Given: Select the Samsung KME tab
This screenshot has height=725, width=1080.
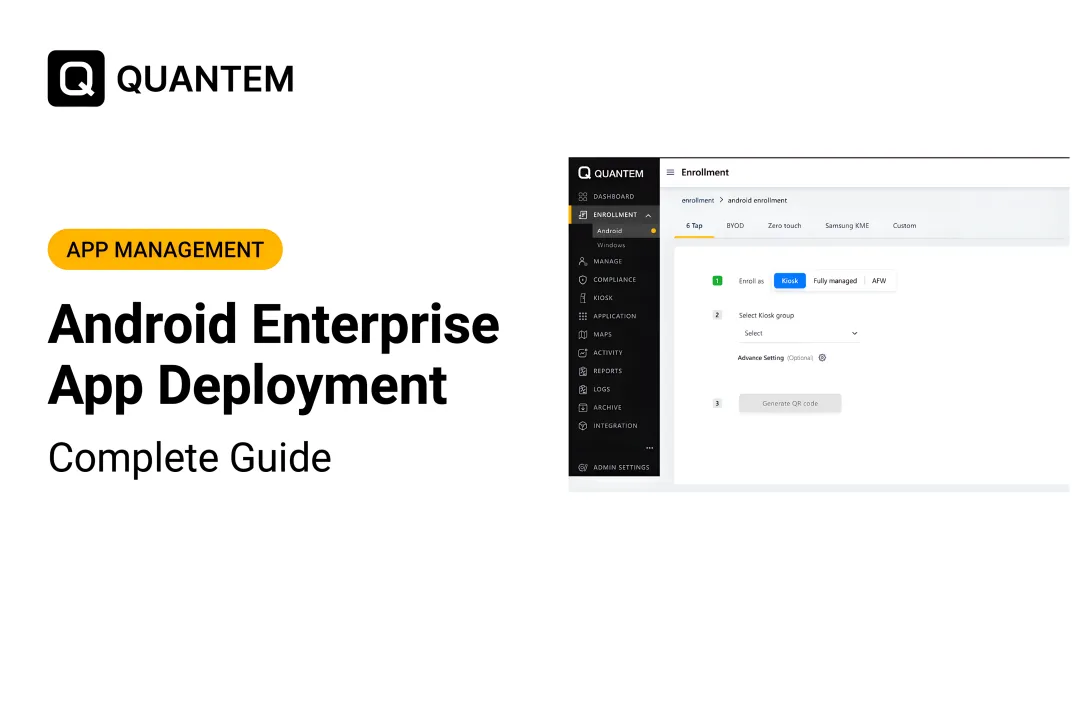Looking at the screenshot, I should point(847,225).
